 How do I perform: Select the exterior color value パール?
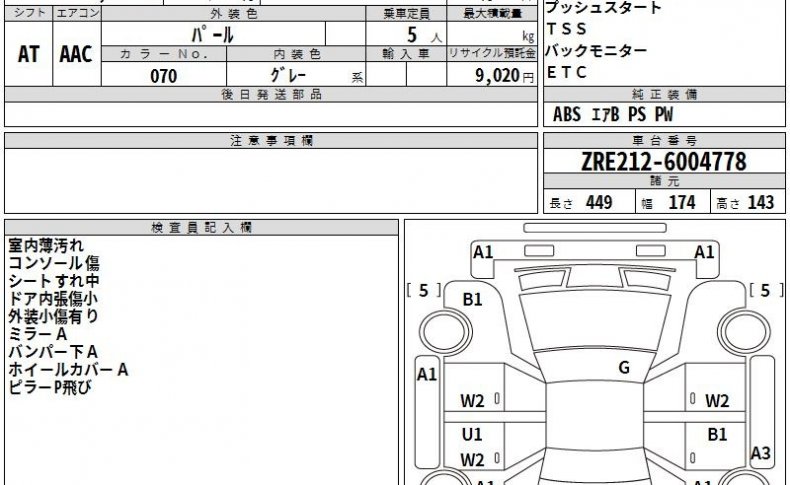pyautogui.click(x=213, y=35)
